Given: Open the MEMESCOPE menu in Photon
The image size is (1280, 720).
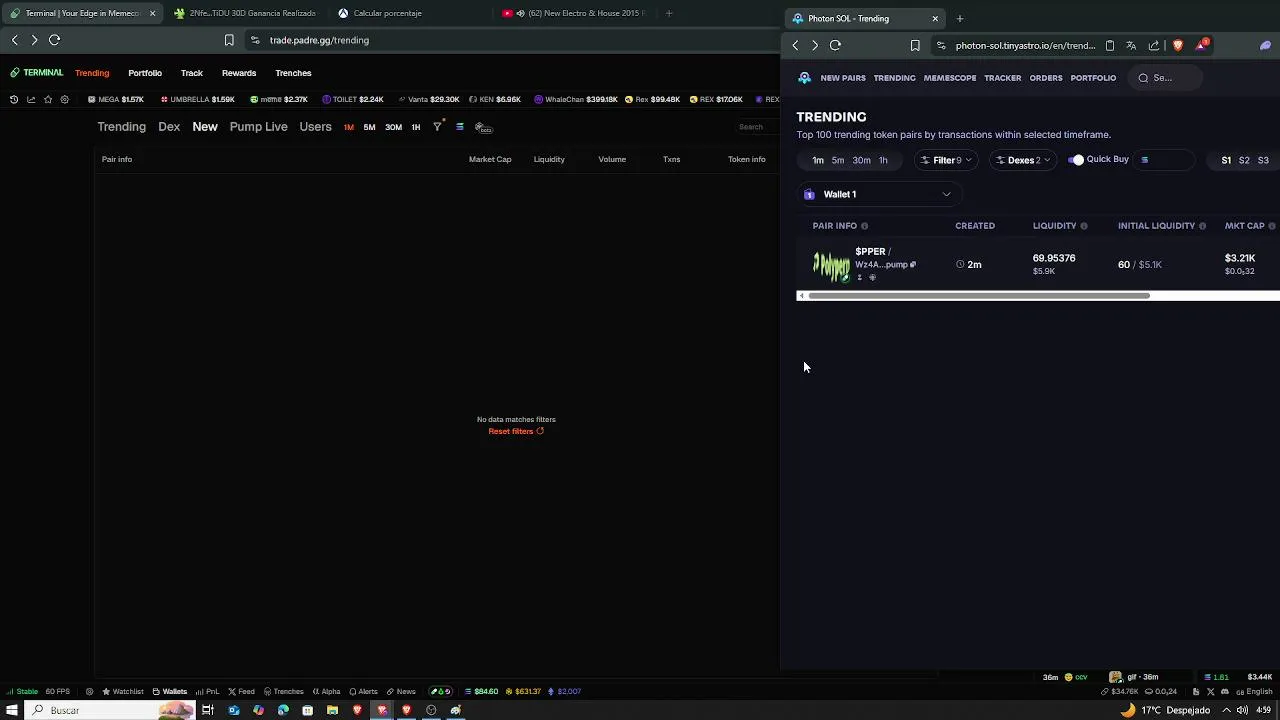Looking at the screenshot, I should point(950,78).
